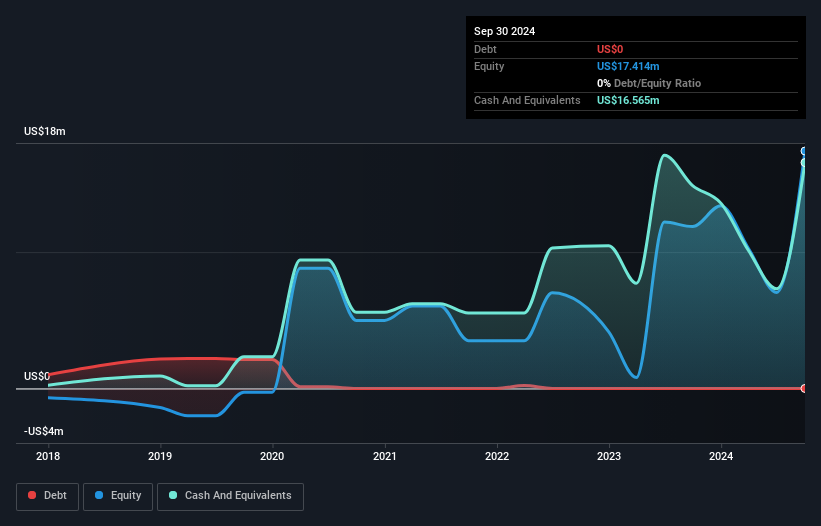
Task: Click the 2020 x-axis label
Action: point(272,456)
